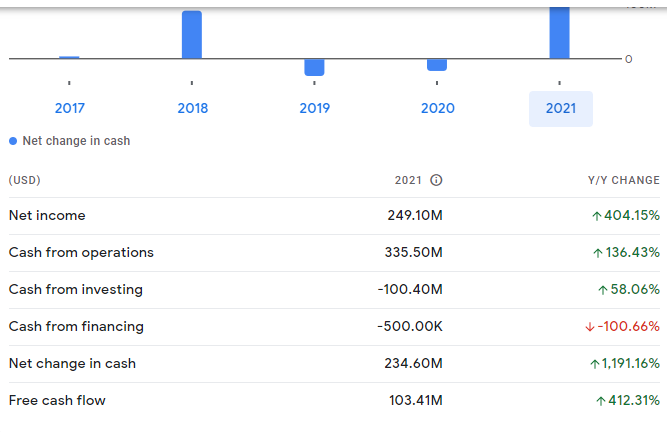667x432 pixels.
Task: Open the info icon next to 2021 header
Action: [436, 180]
